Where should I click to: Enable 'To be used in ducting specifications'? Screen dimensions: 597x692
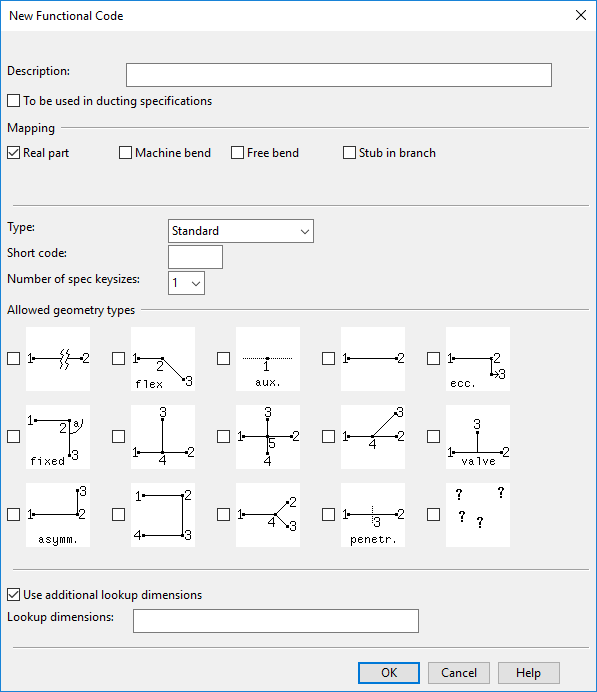coord(14,101)
